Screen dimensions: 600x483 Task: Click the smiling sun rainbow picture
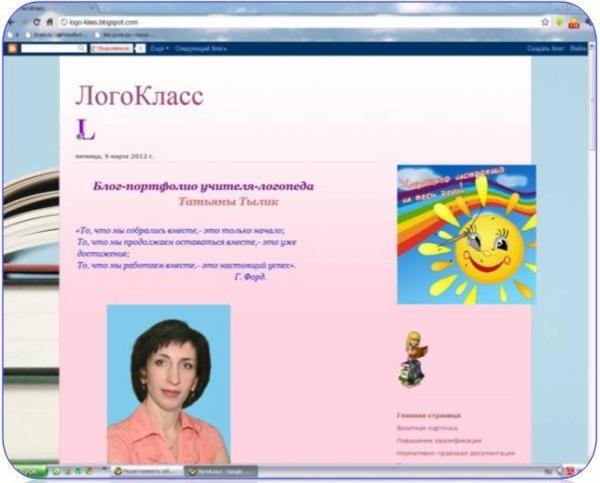pyautogui.click(x=466, y=235)
